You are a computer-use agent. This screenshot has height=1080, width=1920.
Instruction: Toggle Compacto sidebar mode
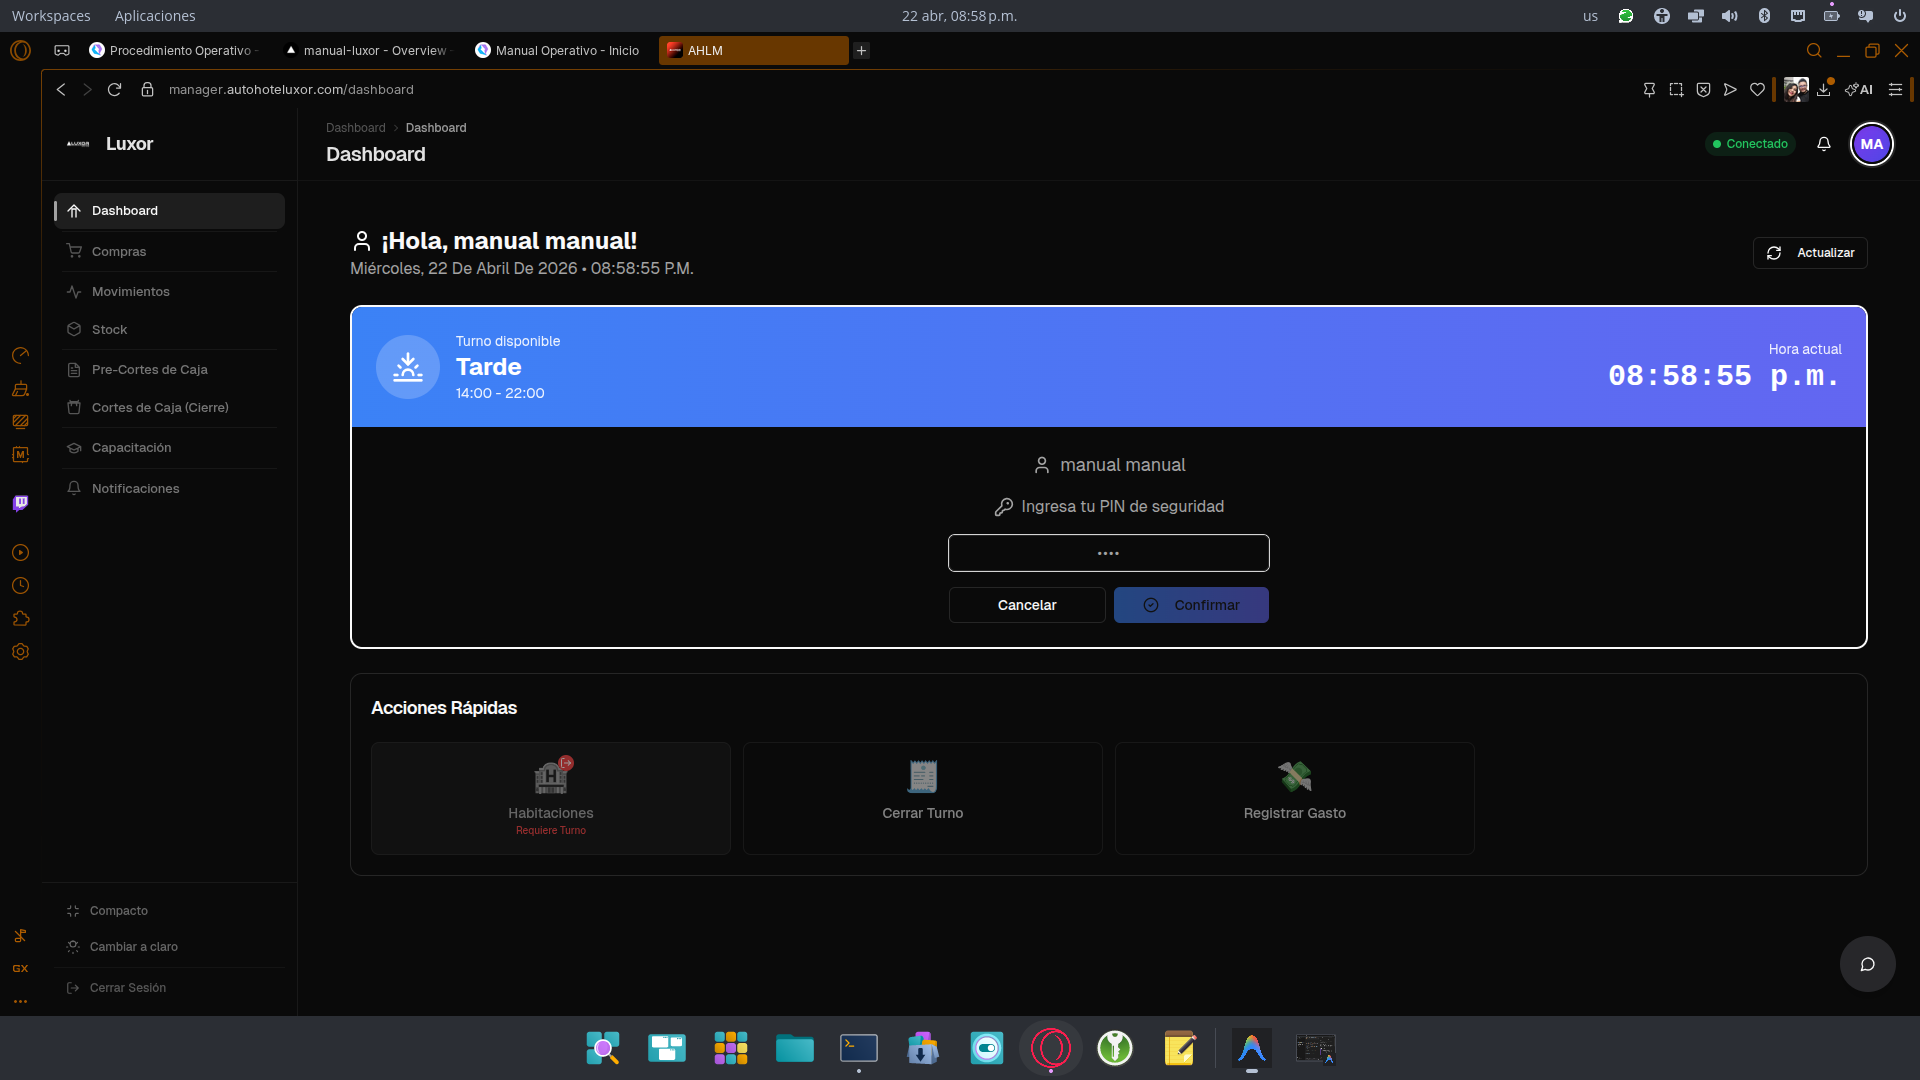[169, 911]
